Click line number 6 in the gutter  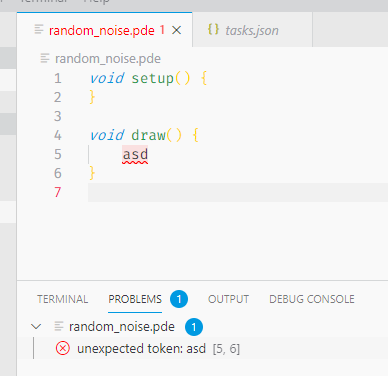point(58,173)
